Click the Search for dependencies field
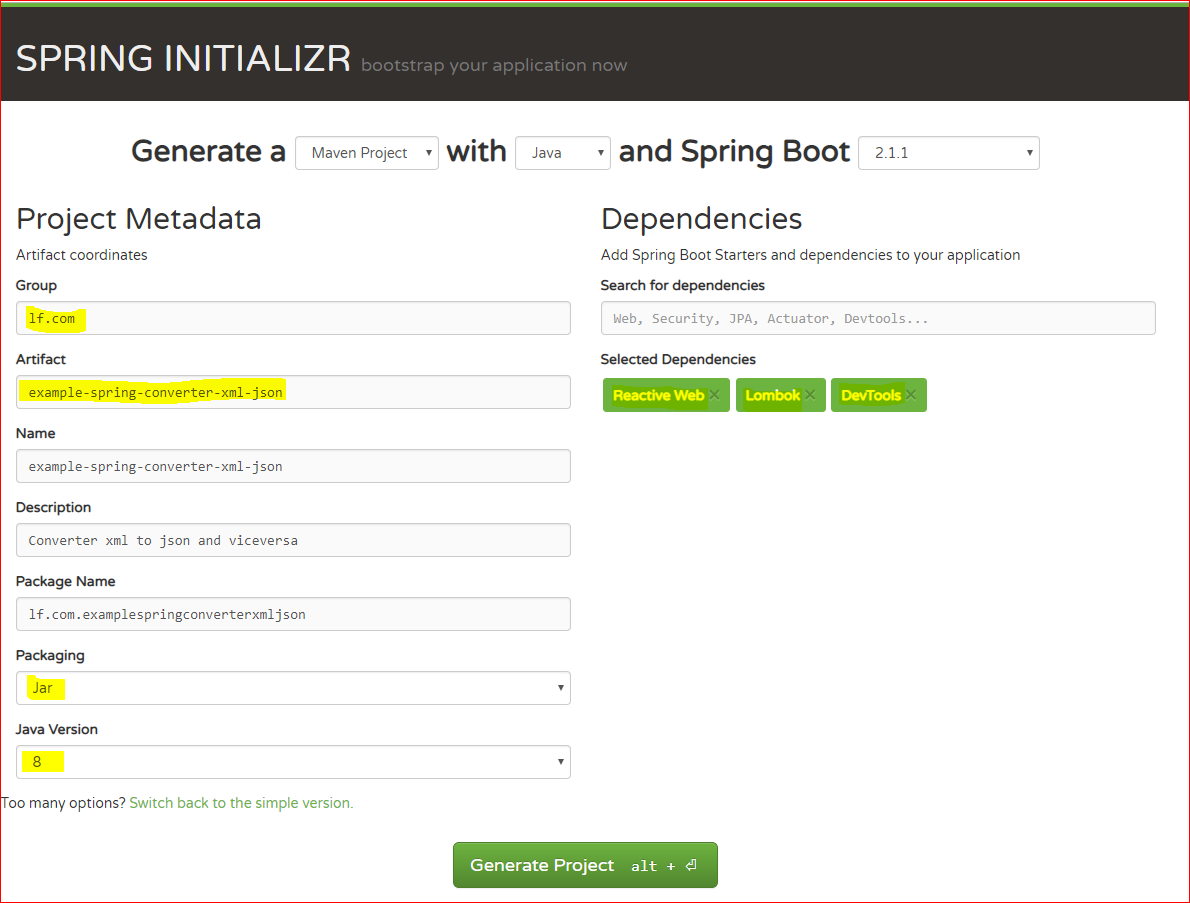 pos(878,318)
